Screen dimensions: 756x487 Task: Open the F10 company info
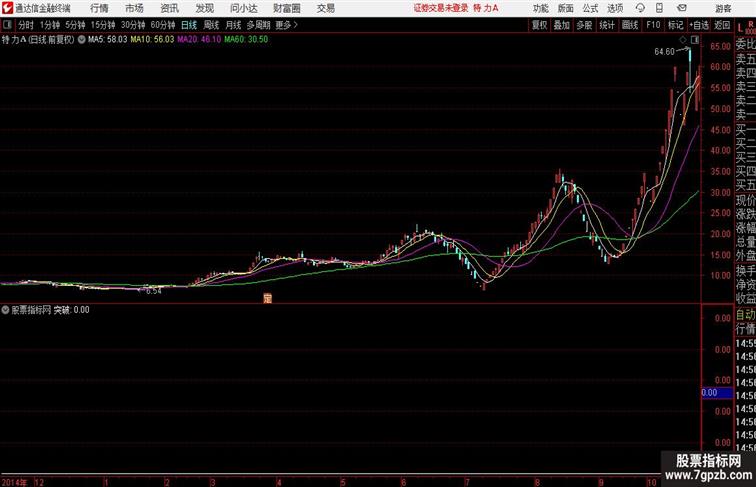[653, 25]
